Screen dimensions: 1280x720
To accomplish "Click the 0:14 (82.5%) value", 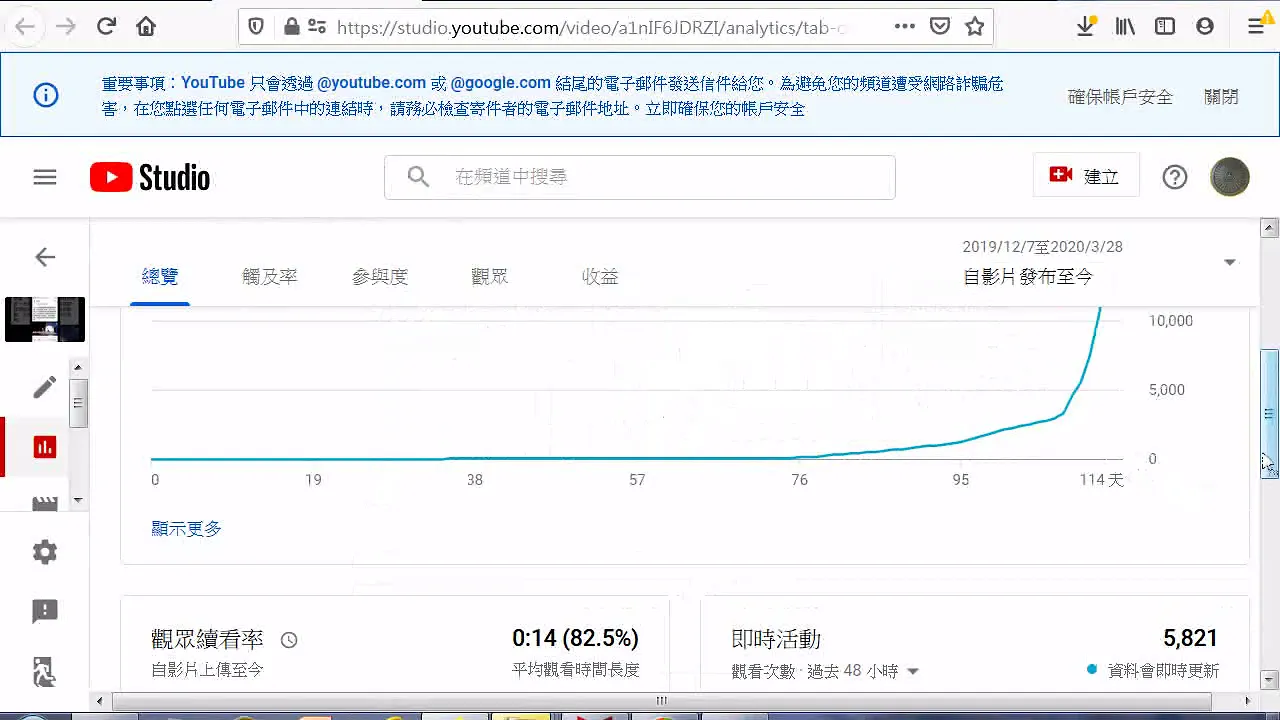I will 575,638.
